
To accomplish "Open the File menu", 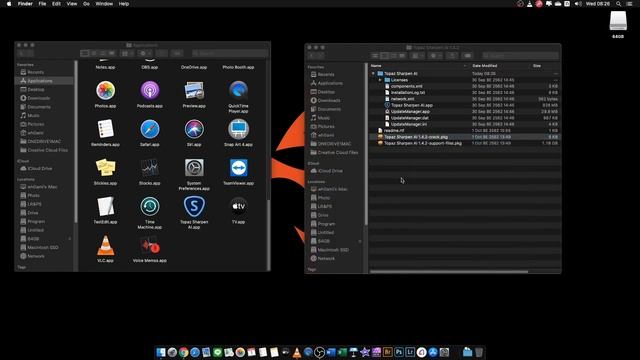I will pos(42,4).
